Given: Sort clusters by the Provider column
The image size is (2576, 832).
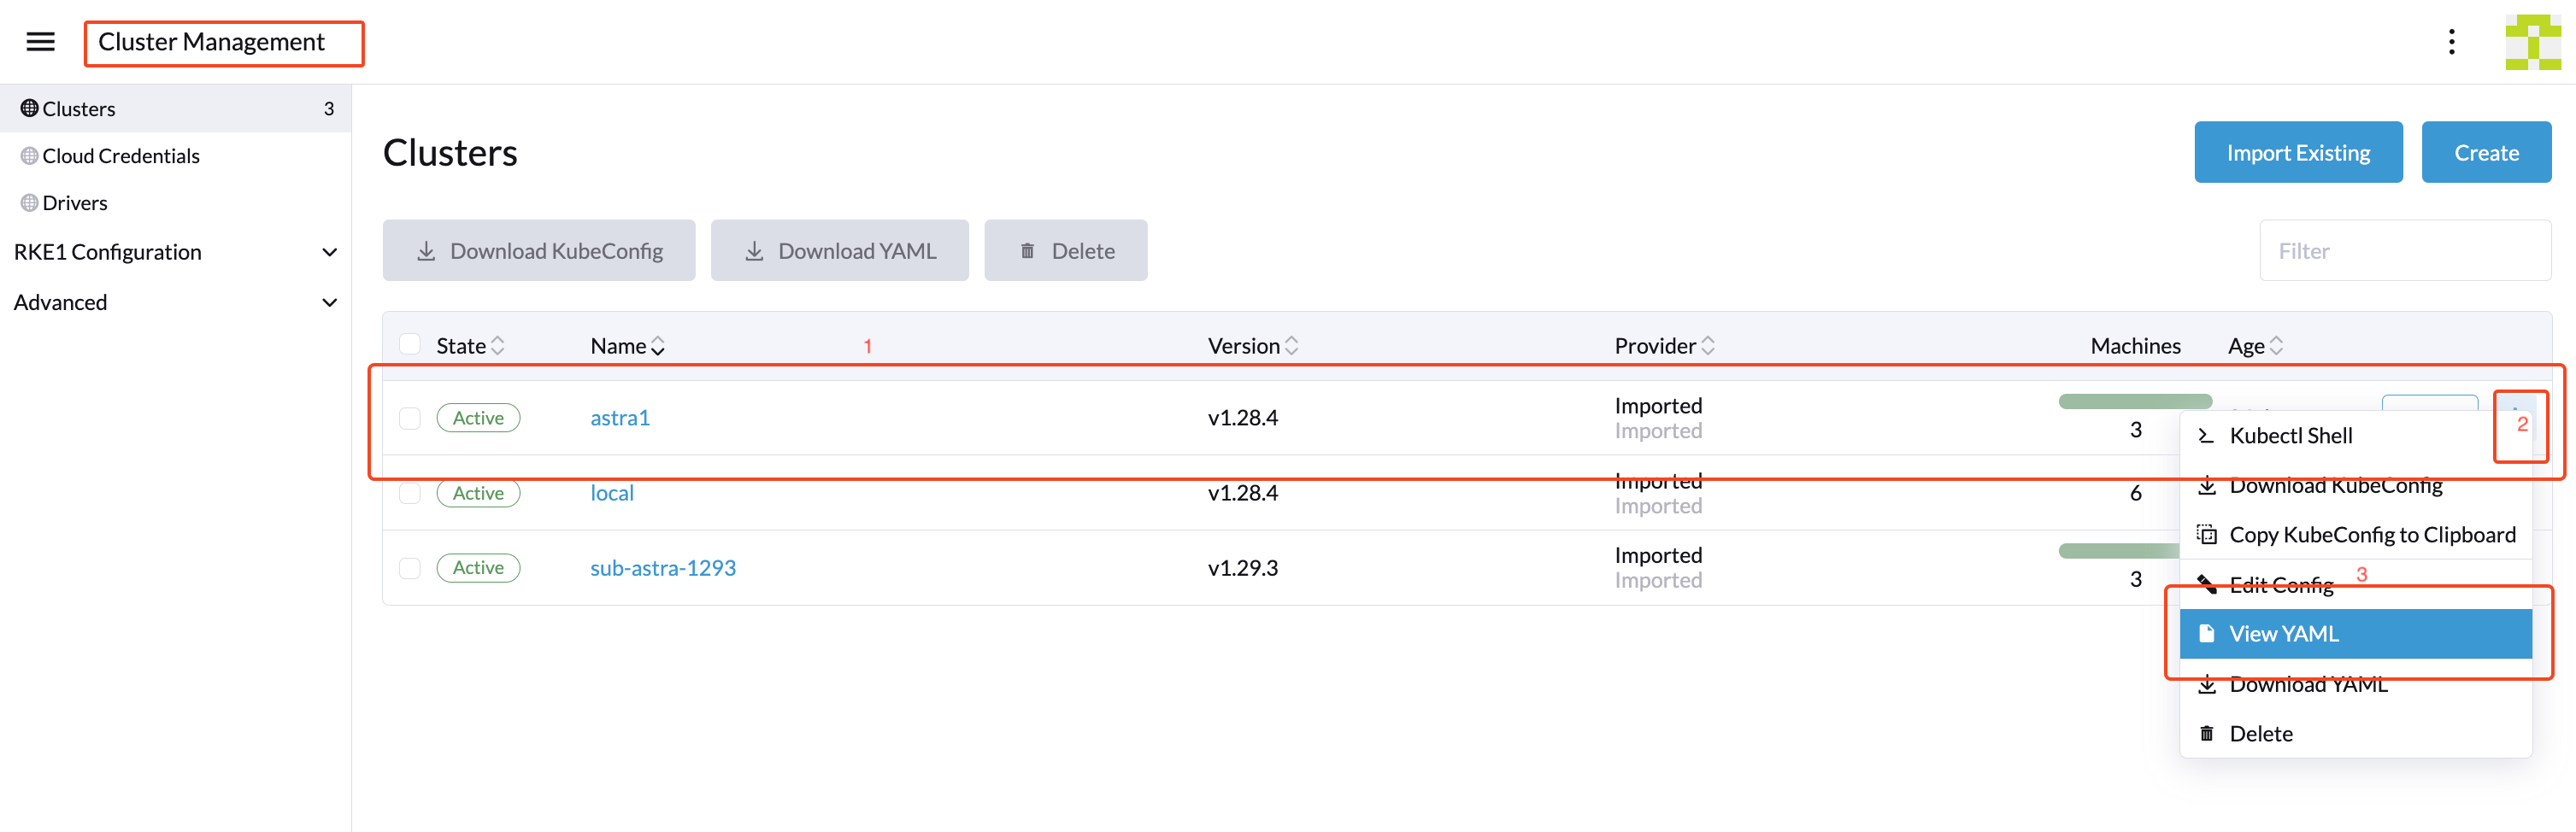Looking at the screenshot, I should click(x=1707, y=346).
